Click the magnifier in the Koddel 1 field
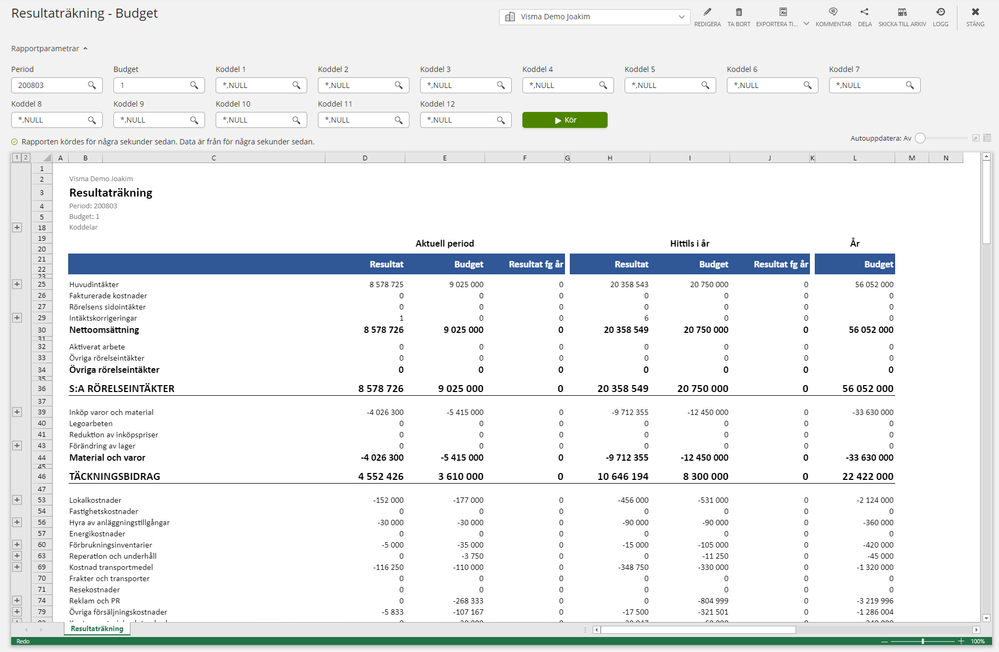This screenshot has width=999, height=652. coord(295,85)
